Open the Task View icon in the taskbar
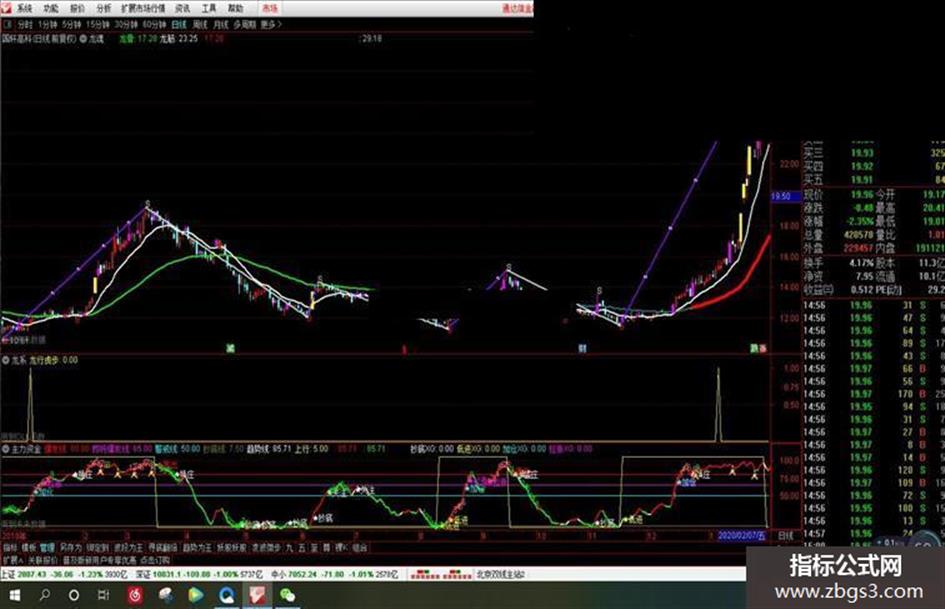Screen dimensions: 945x609 pyautogui.click(x=104, y=595)
